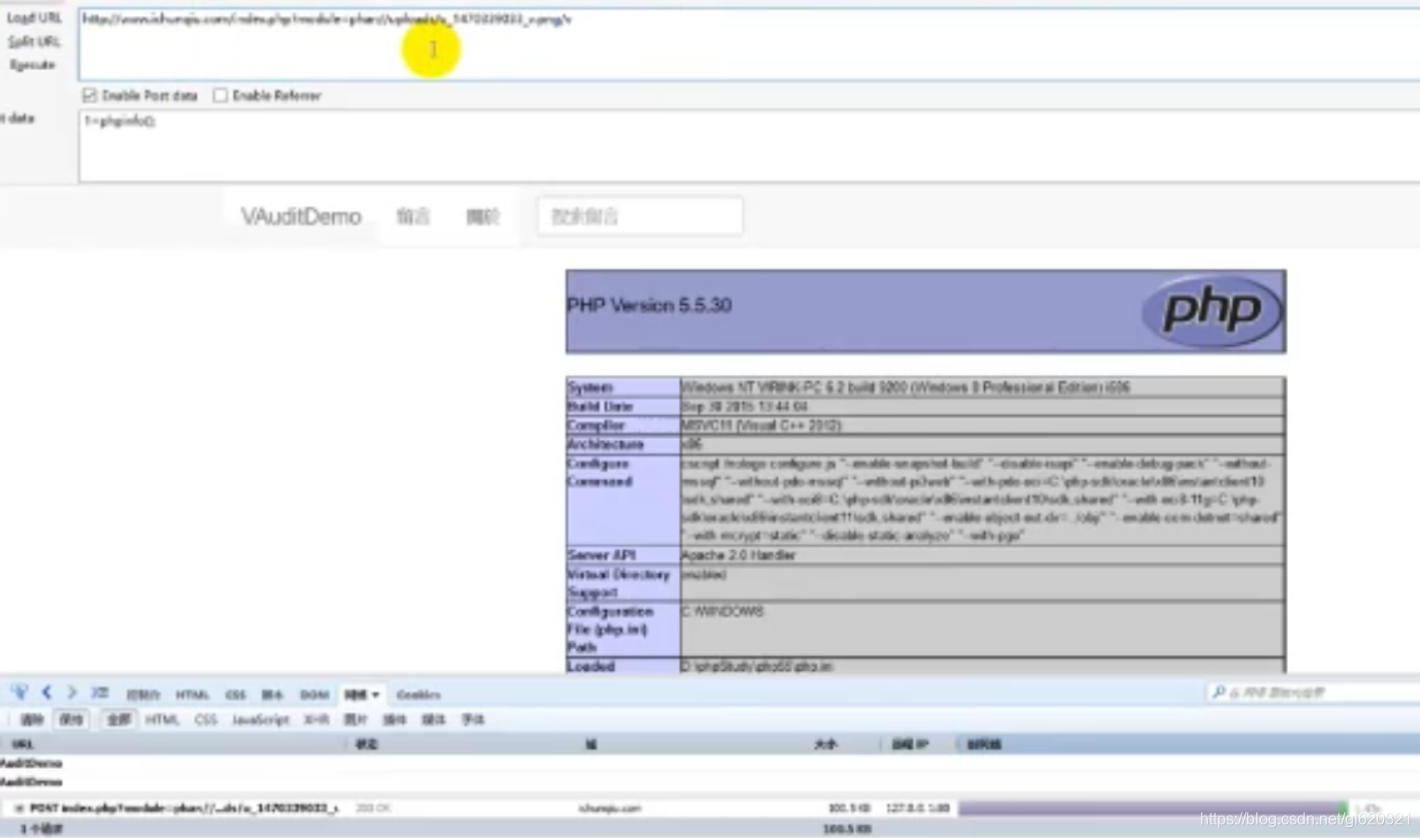
Task: Open the VAuditDemo home link
Action: point(301,217)
